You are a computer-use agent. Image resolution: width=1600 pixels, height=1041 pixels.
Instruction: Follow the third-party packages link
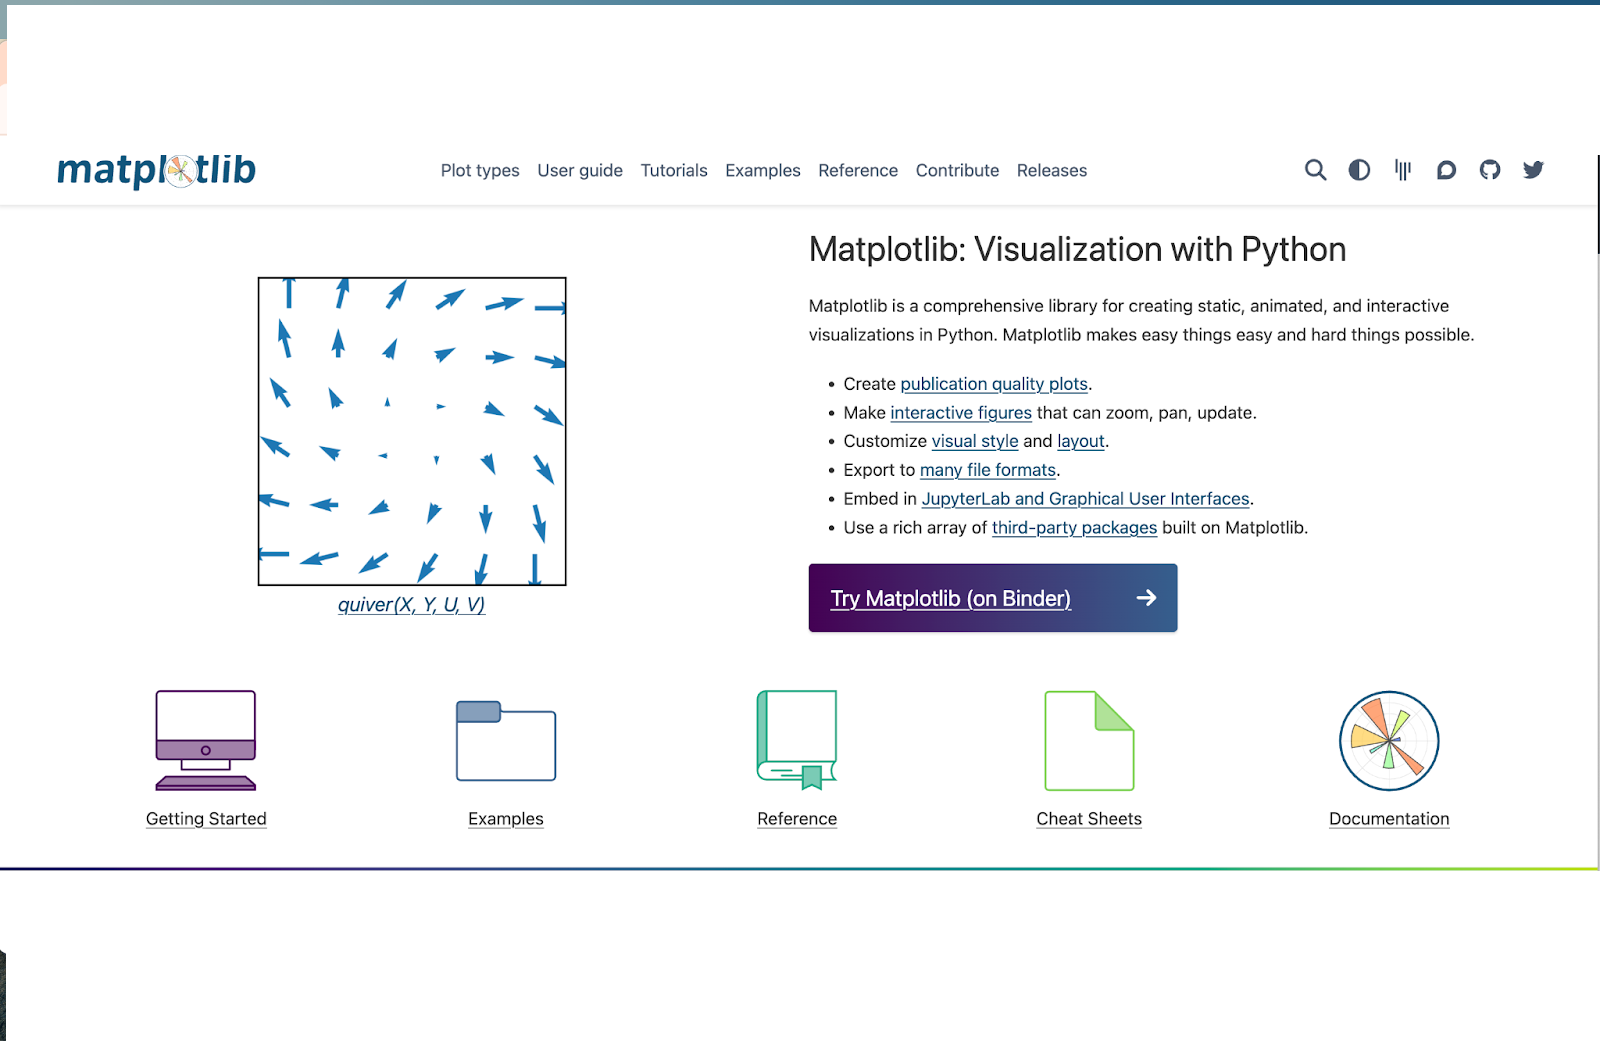tap(1074, 527)
